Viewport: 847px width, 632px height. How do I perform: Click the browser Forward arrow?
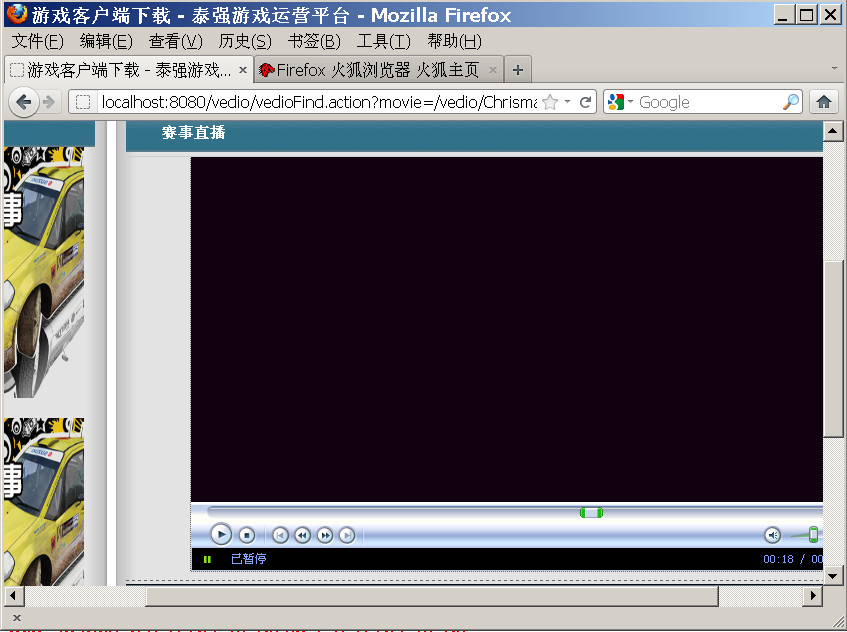pos(49,102)
